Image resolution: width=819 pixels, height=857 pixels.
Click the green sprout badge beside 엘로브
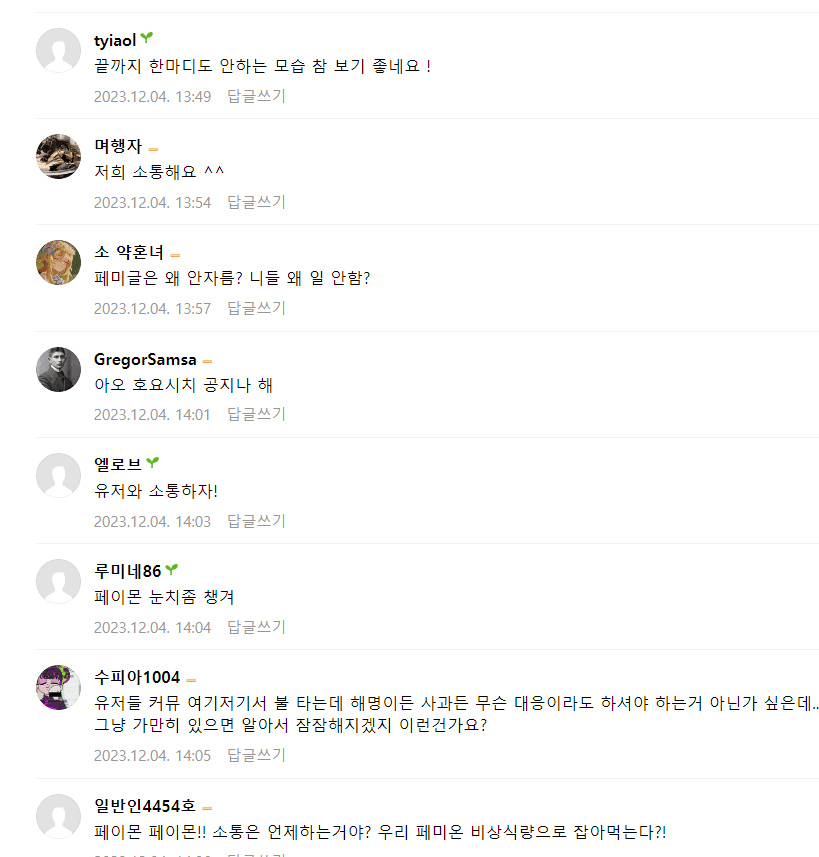(152, 463)
